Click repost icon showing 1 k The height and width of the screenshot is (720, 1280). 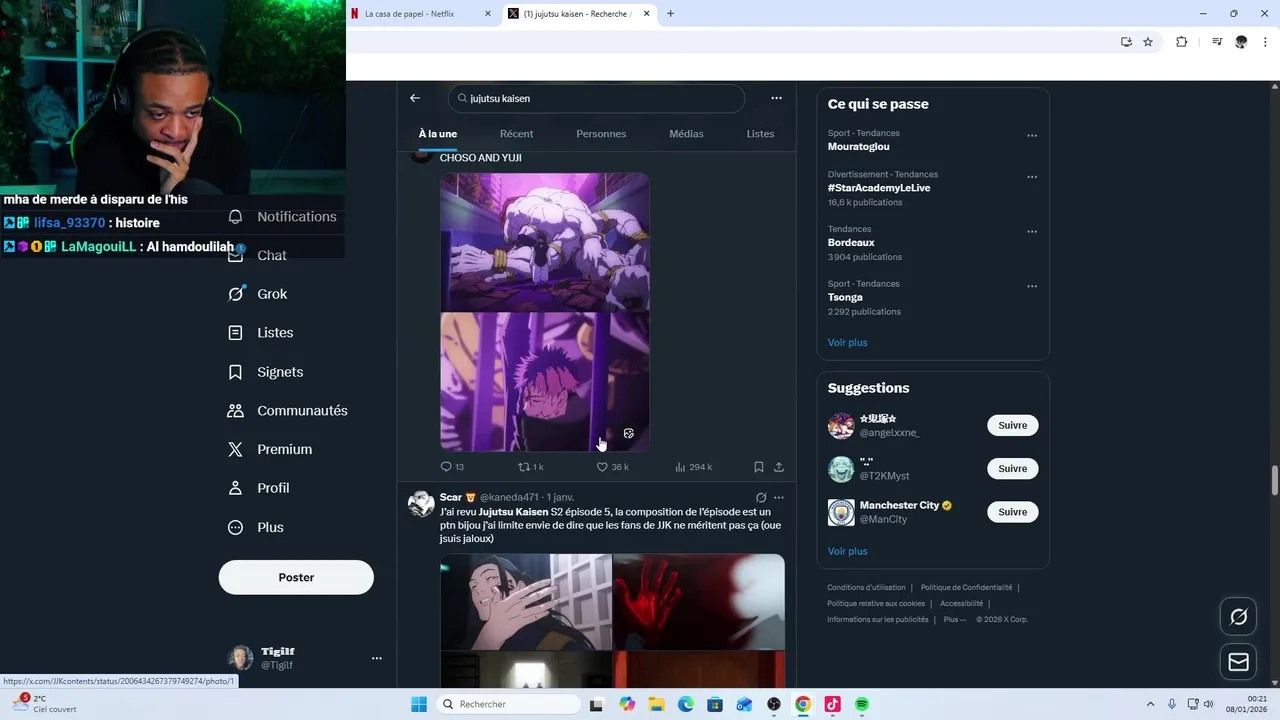pyautogui.click(x=524, y=467)
